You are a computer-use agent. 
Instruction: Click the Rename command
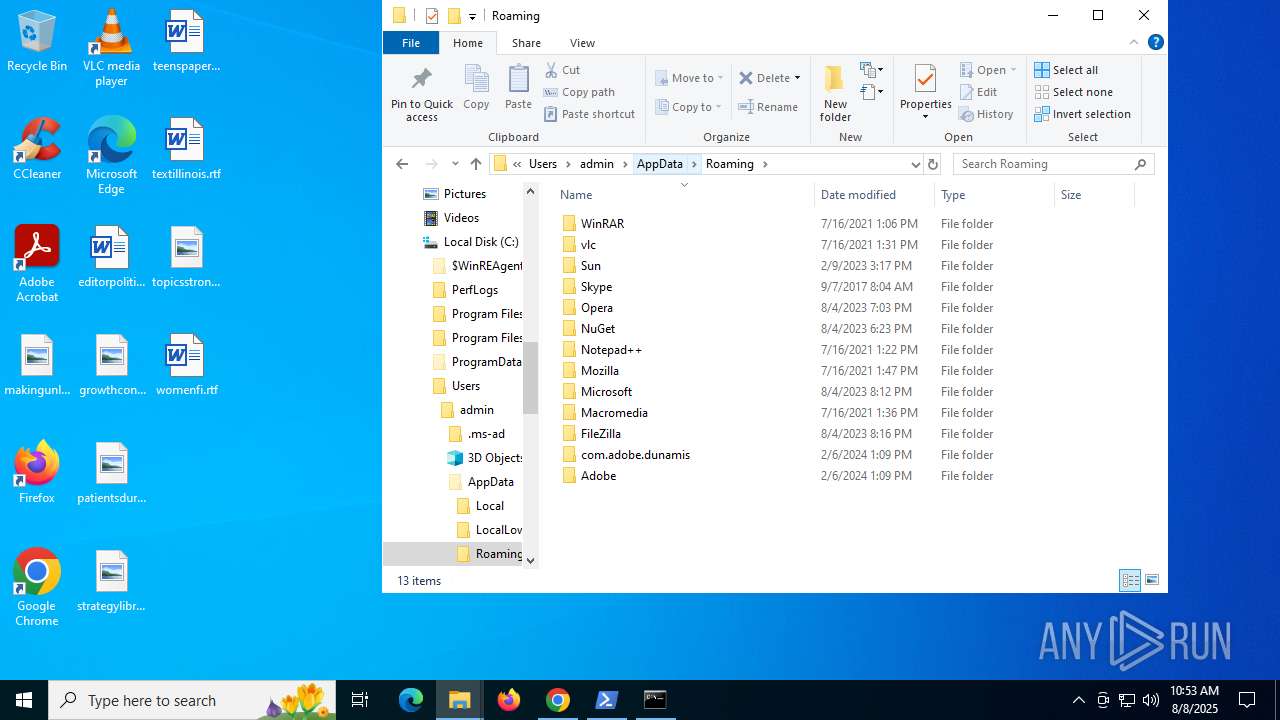click(x=768, y=107)
